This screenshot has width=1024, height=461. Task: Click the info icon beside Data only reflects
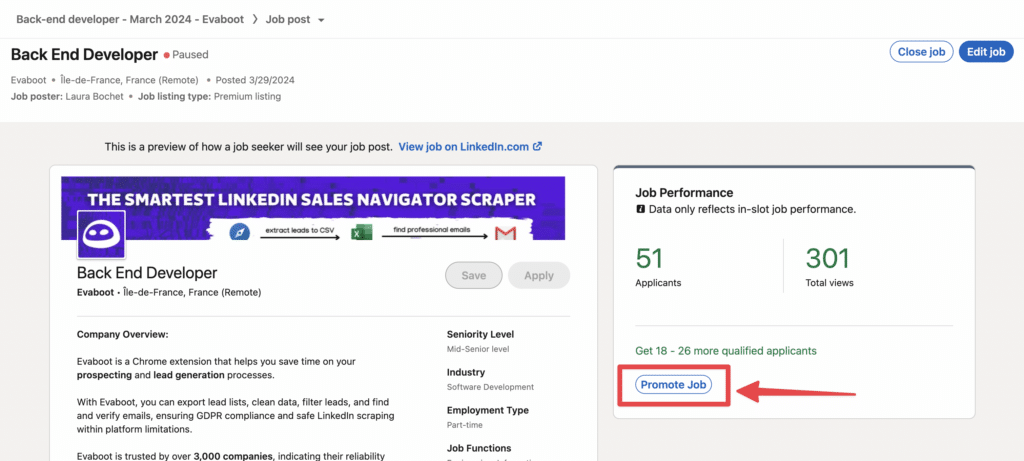pos(640,210)
